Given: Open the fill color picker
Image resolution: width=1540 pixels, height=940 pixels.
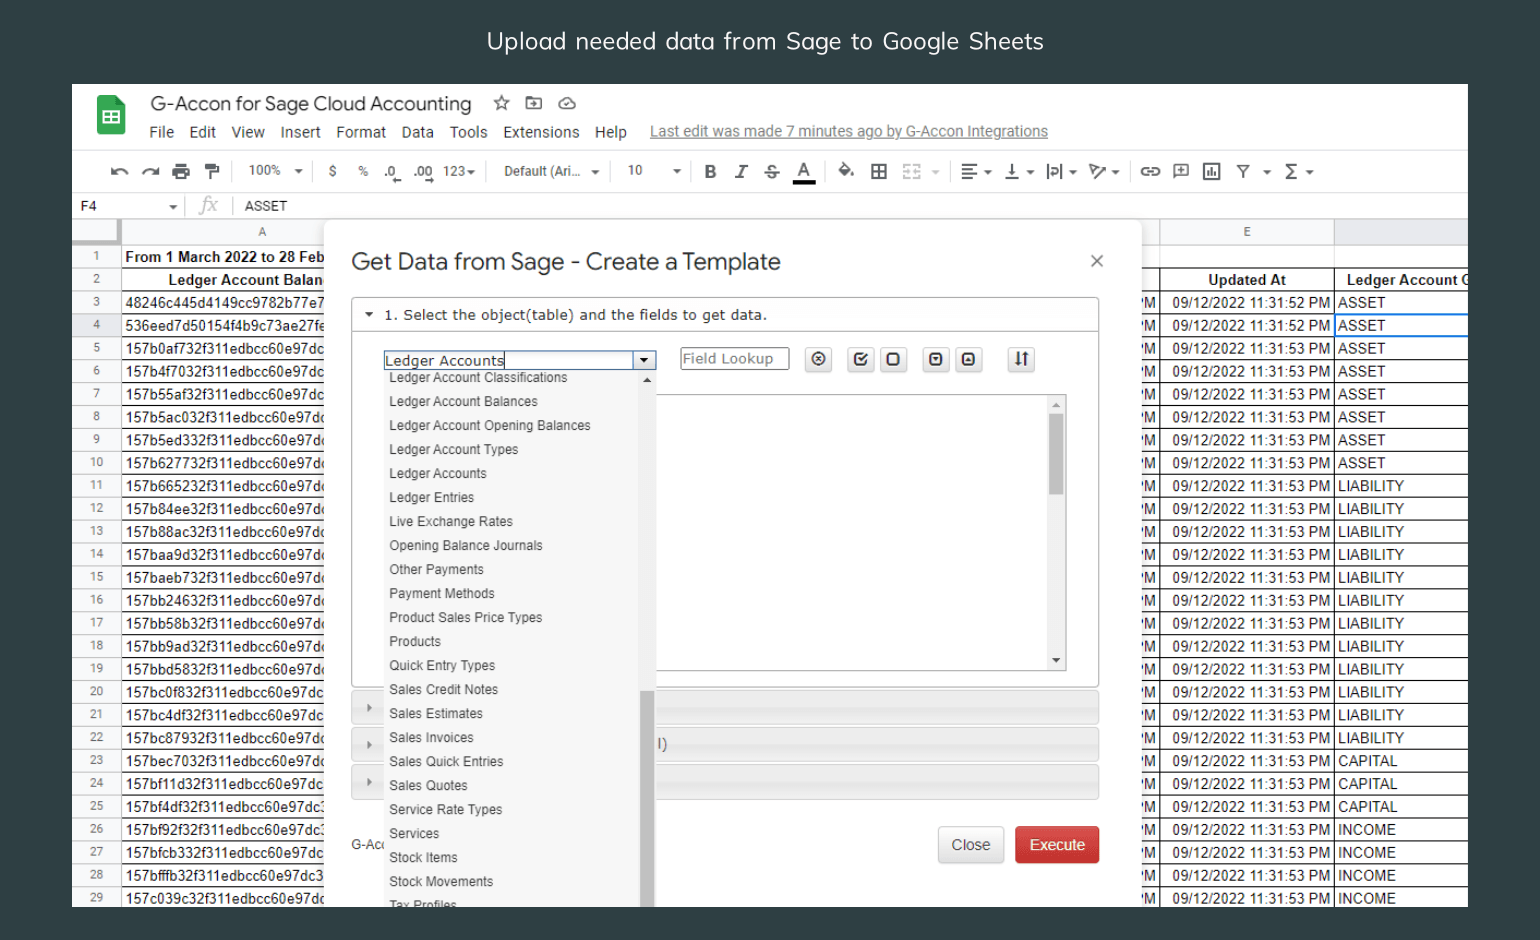Looking at the screenshot, I should point(846,172).
